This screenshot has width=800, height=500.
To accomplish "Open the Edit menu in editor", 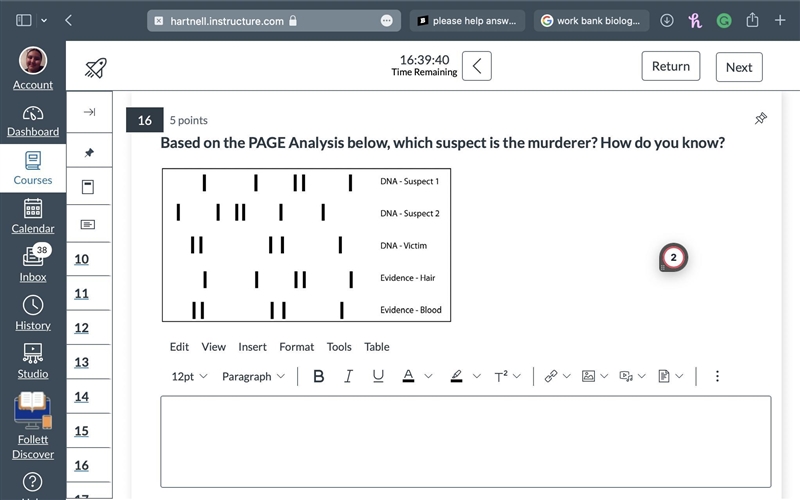I will click(x=179, y=347).
